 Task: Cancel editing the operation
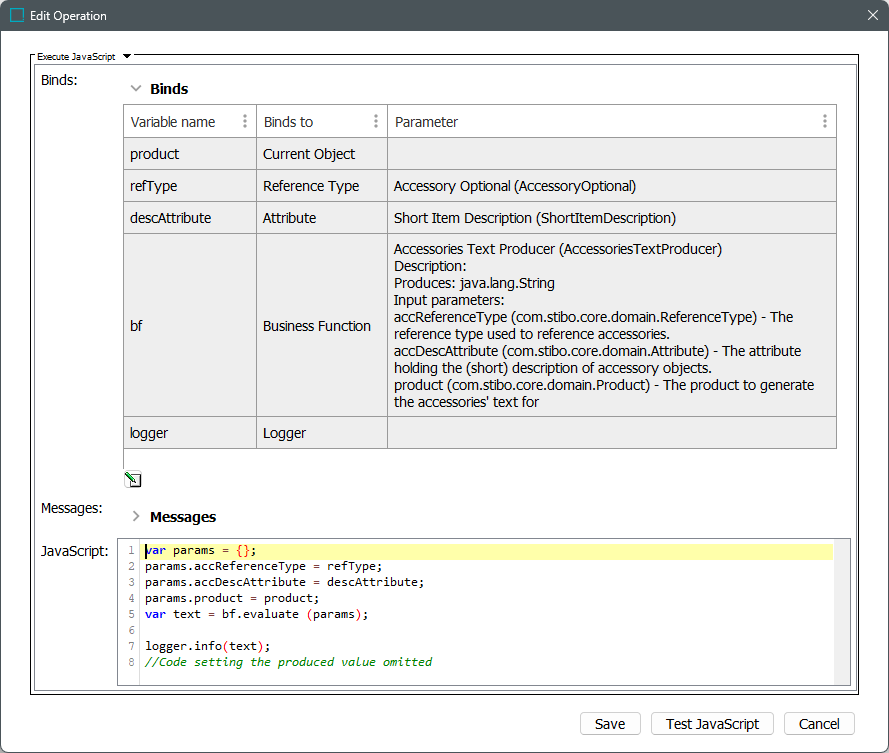[819, 724]
